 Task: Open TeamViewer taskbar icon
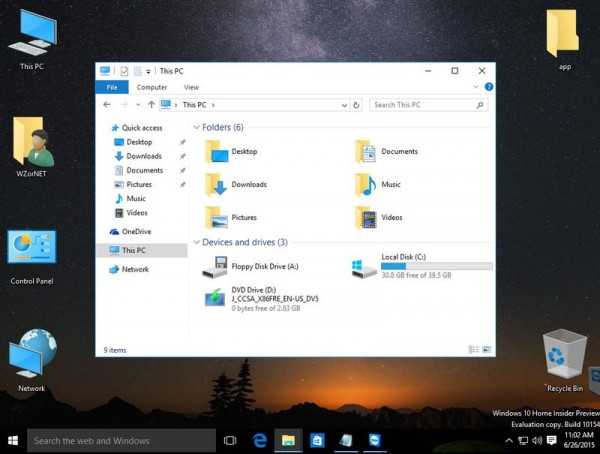[375, 441]
